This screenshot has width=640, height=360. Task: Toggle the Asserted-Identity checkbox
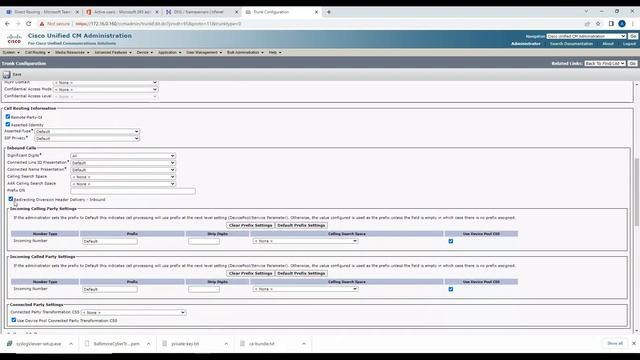[x=8, y=124]
